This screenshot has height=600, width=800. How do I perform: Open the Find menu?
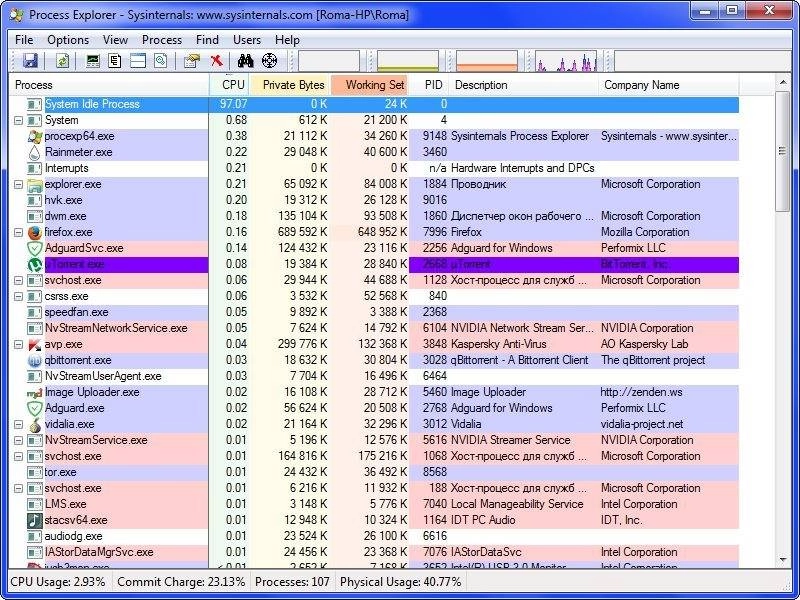207,40
